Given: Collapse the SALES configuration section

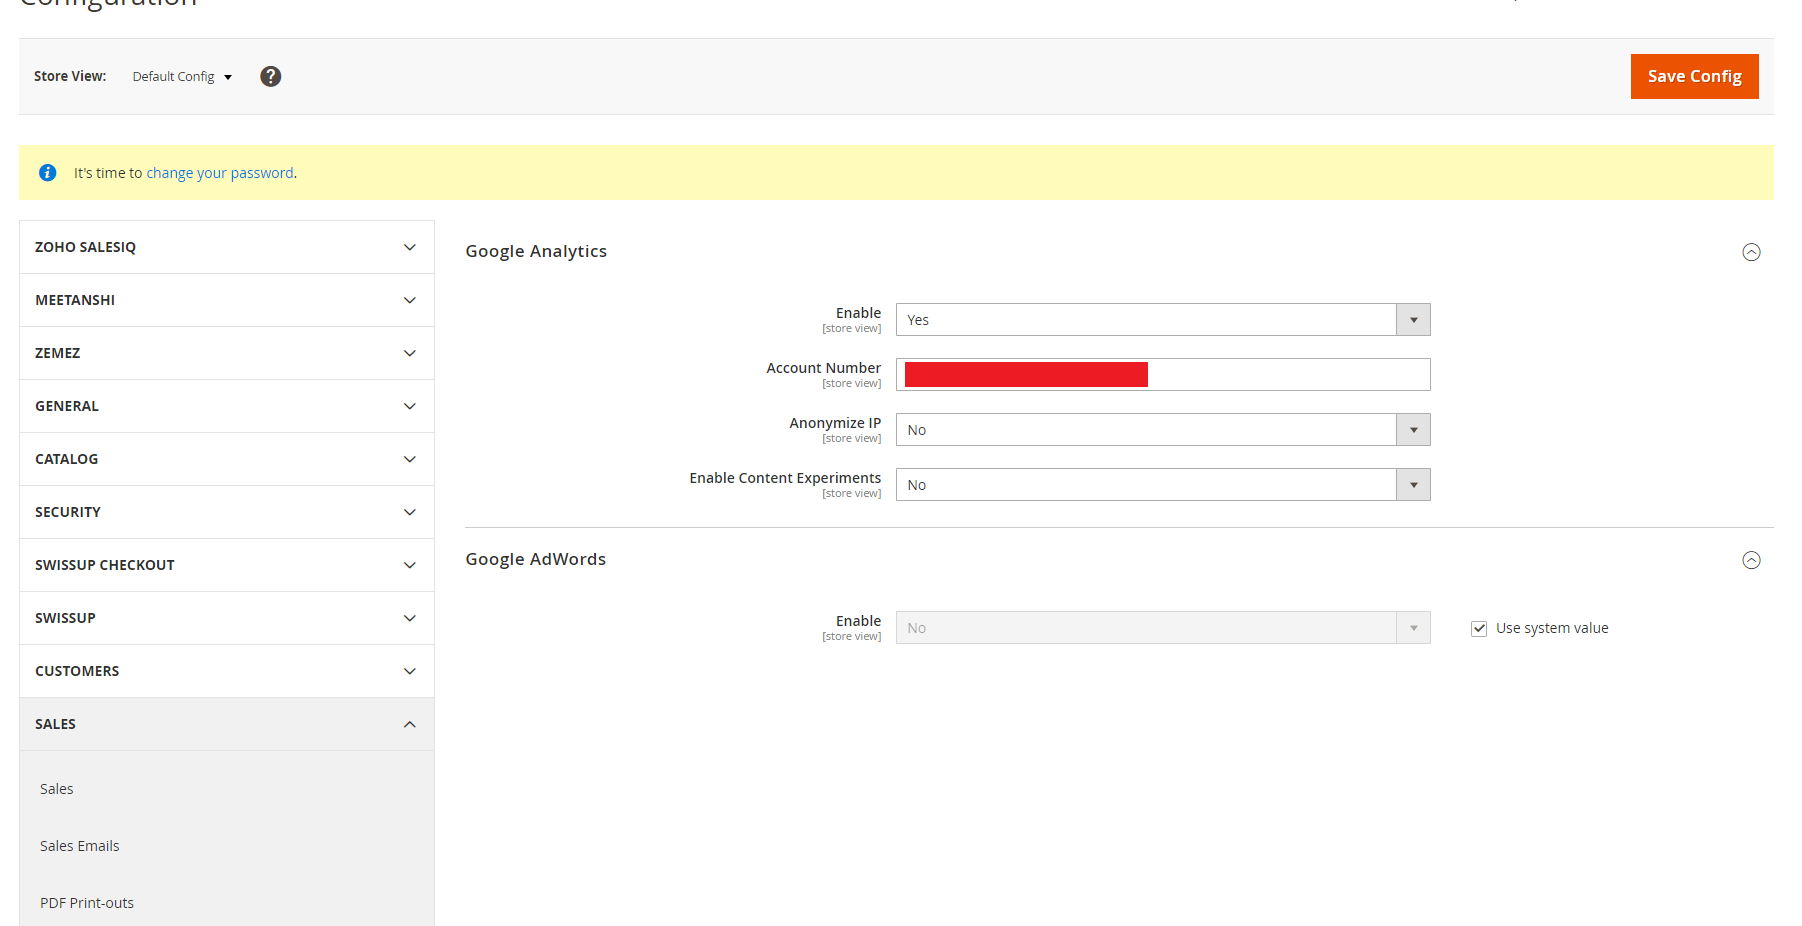Looking at the screenshot, I should [226, 723].
